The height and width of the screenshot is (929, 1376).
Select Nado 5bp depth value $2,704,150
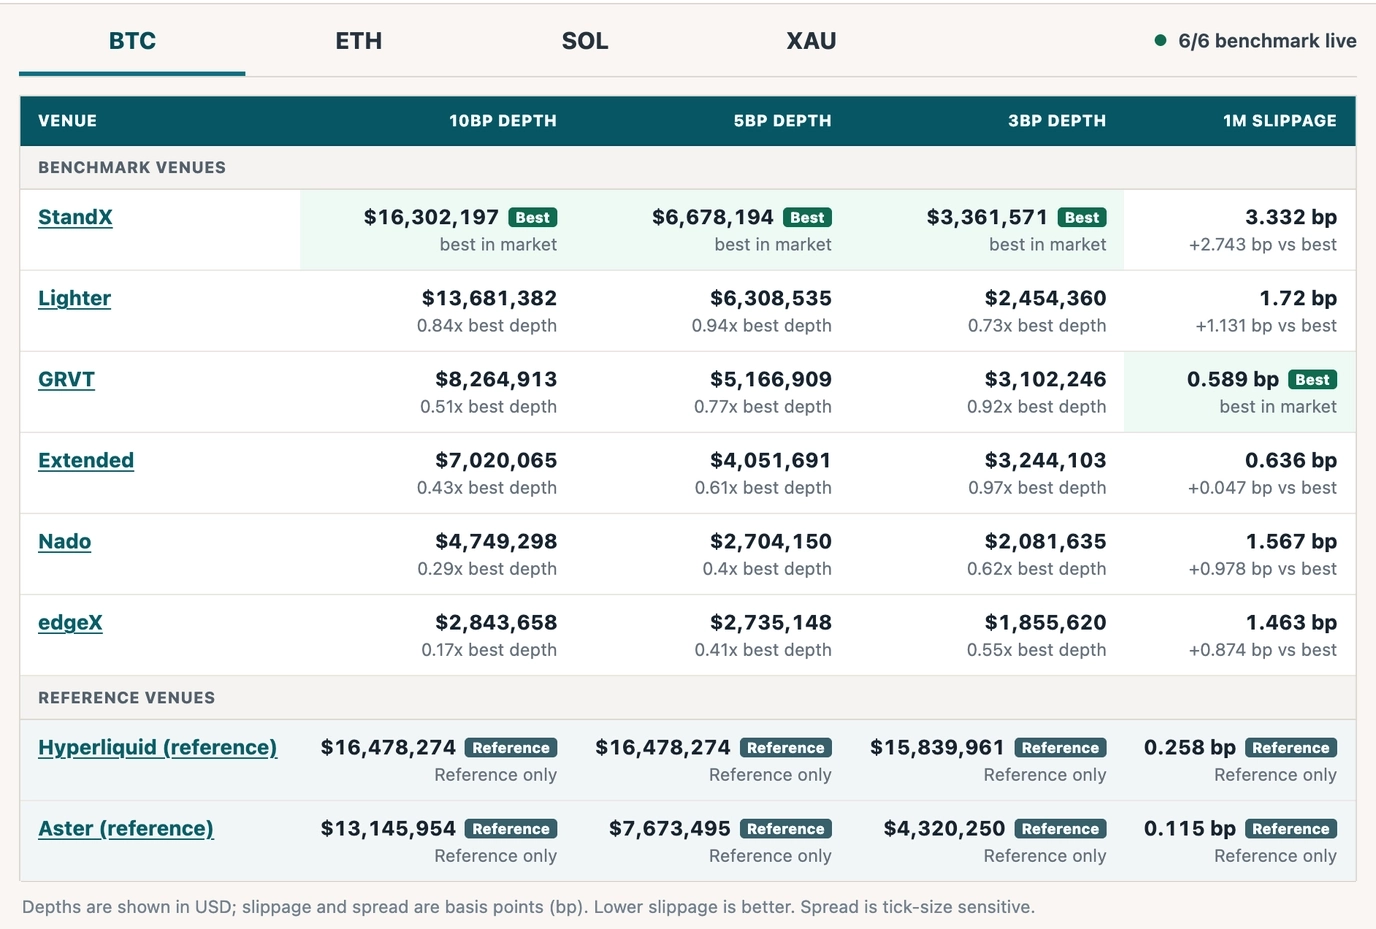(771, 541)
